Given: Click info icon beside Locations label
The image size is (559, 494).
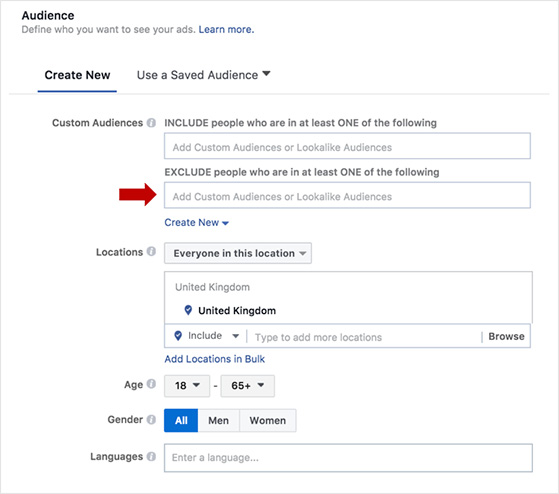Looking at the screenshot, I should coord(151,251).
